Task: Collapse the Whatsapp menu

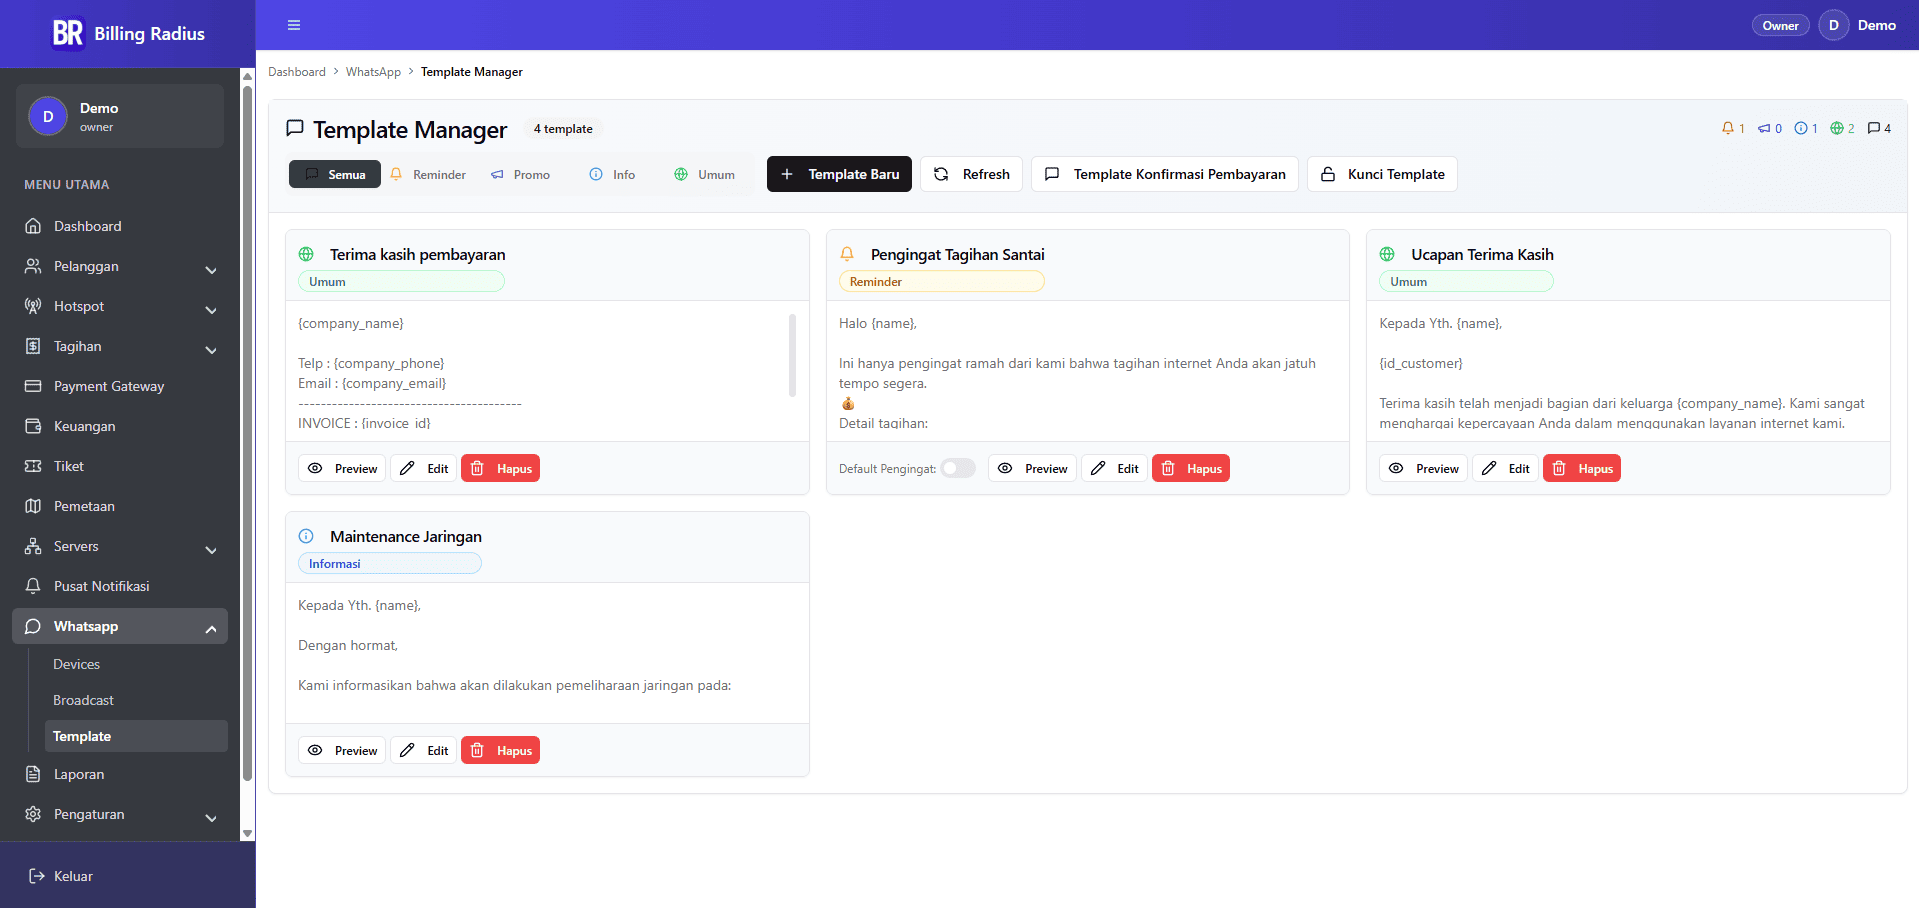Action: pos(120,626)
